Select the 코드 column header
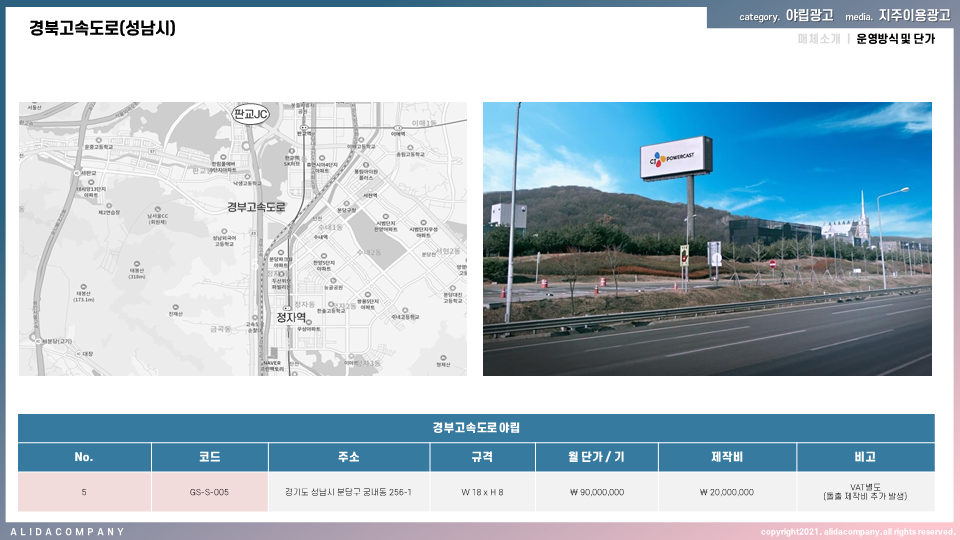The width and height of the screenshot is (960, 540). pyautogui.click(x=209, y=457)
